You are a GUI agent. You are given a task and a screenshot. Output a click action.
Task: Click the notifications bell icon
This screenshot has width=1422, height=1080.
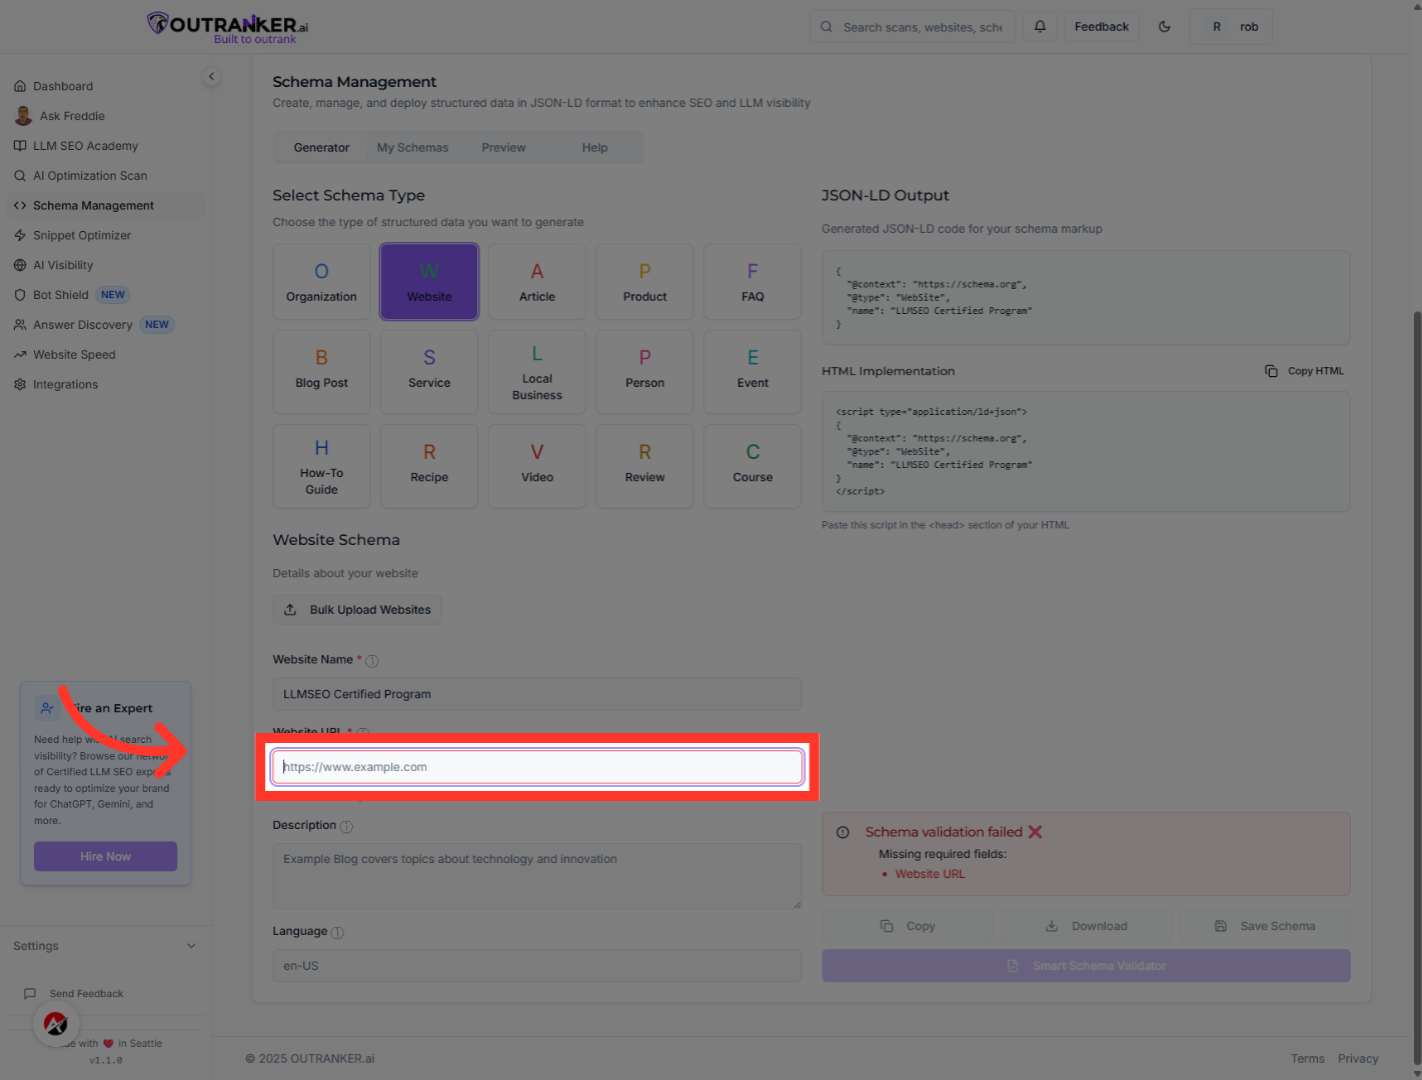(1040, 27)
